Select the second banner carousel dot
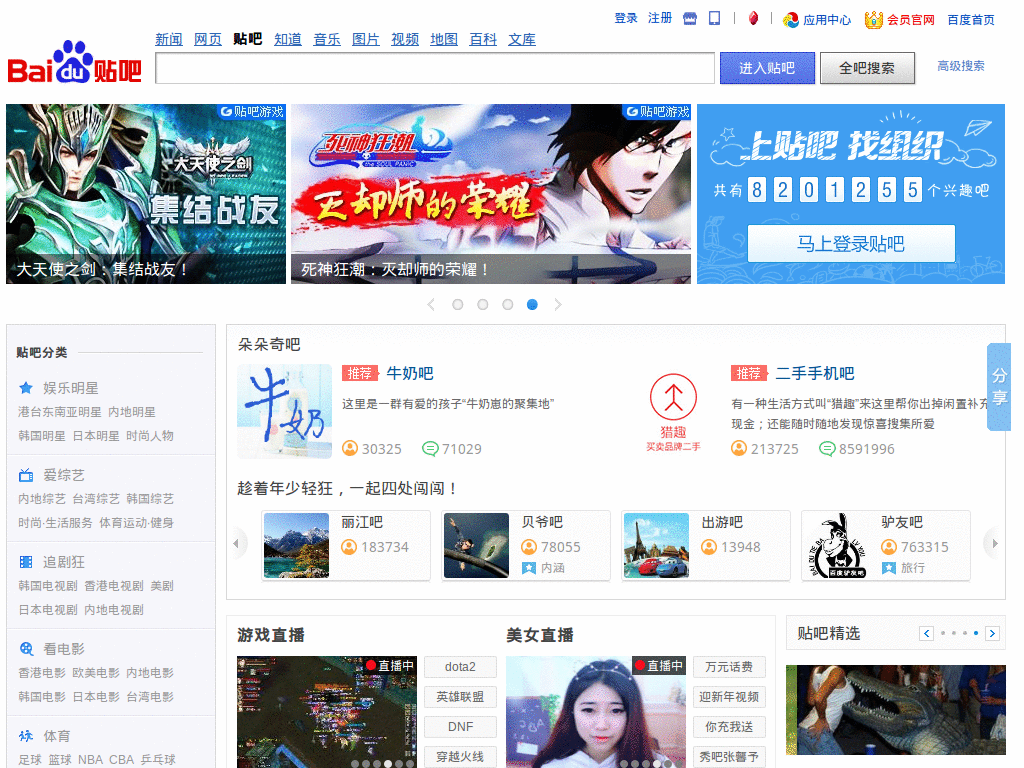The width and height of the screenshot is (1024, 768). pos(483,304)
